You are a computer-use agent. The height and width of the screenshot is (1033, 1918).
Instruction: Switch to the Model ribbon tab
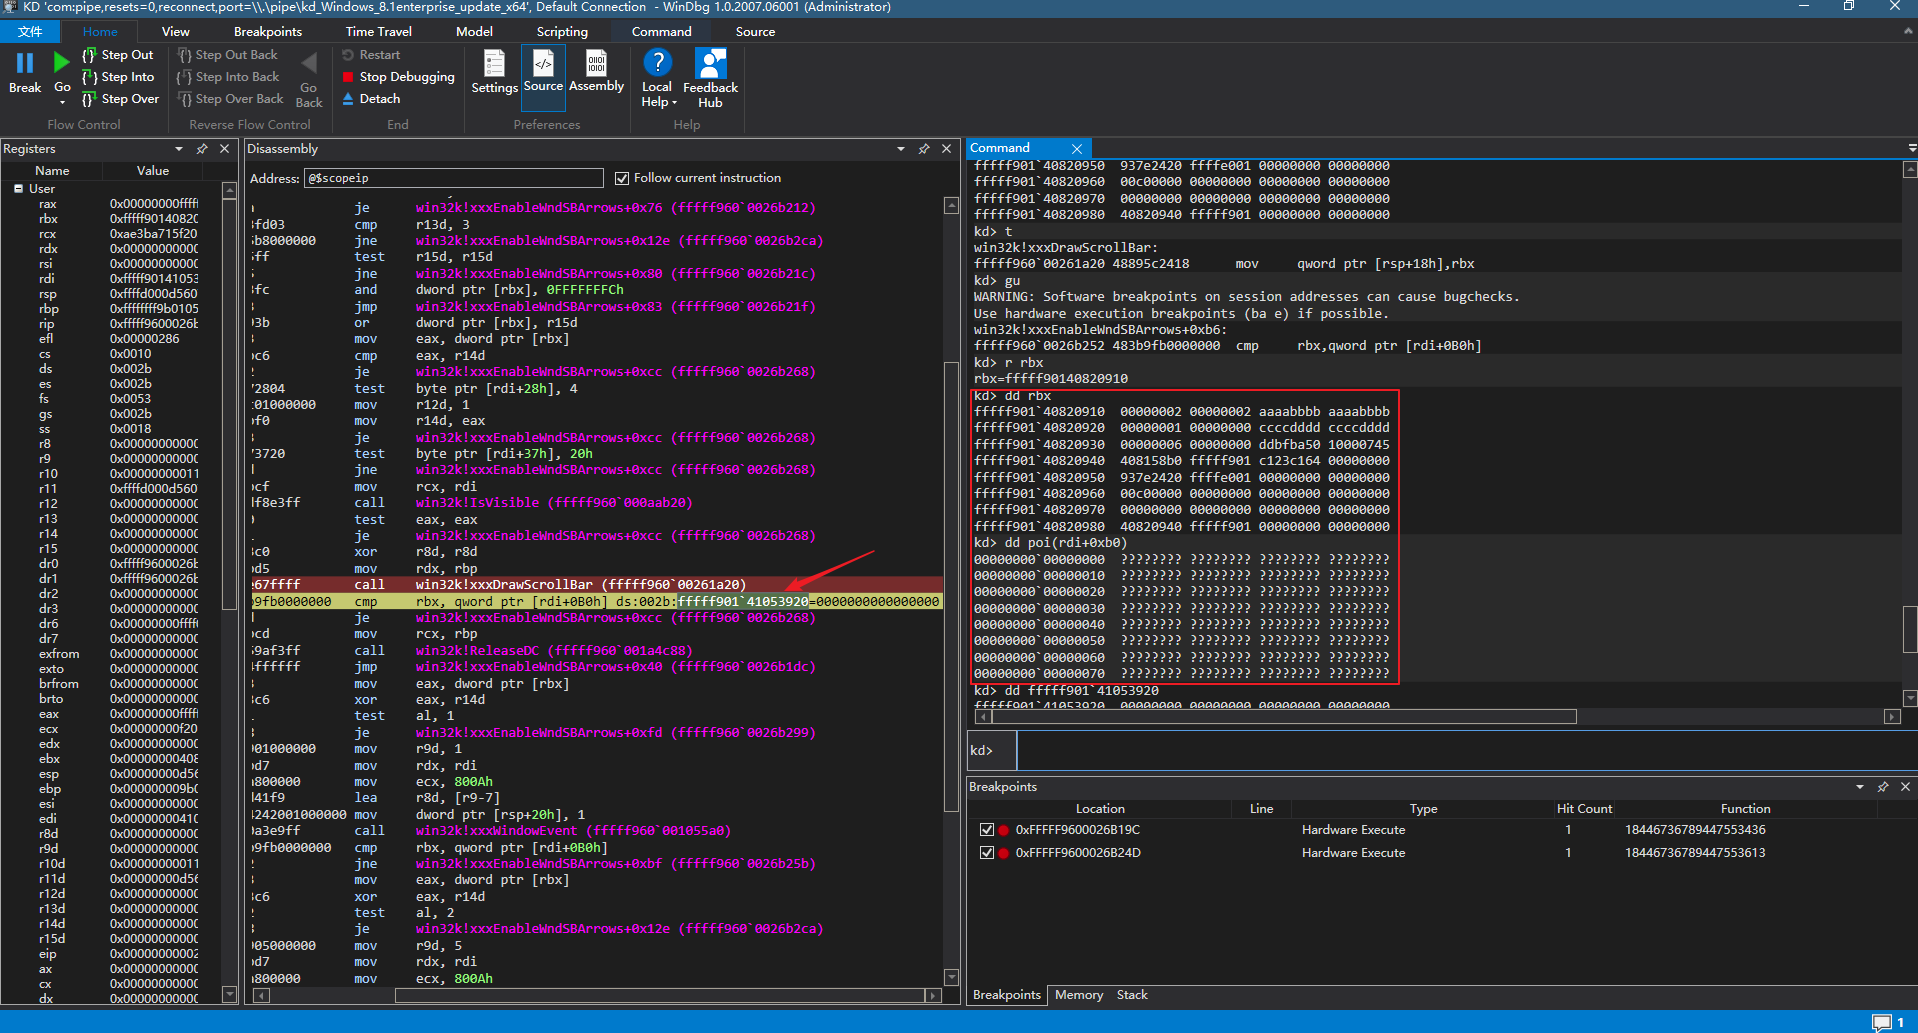click(474, 32)
